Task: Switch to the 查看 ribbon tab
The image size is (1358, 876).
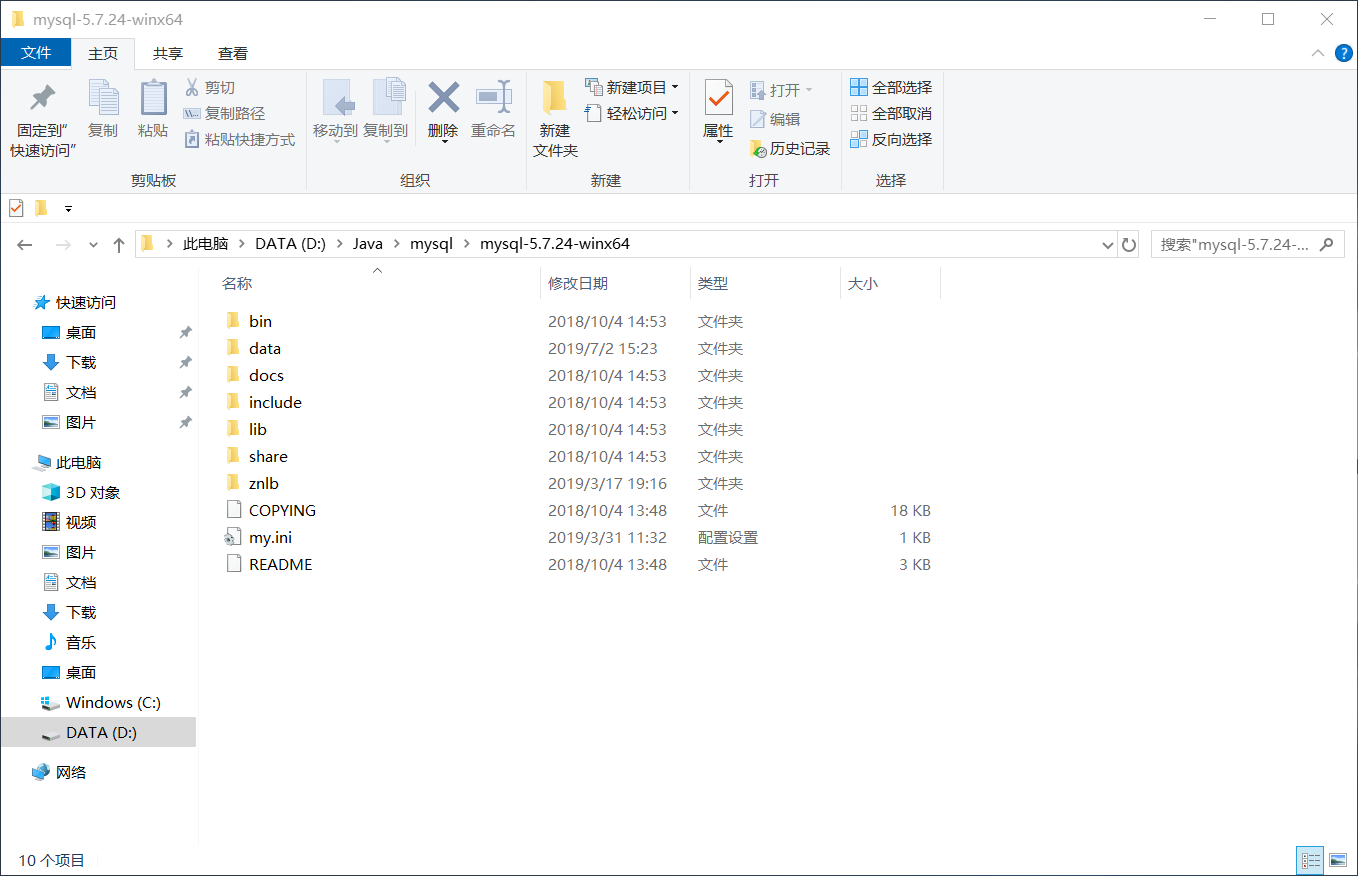Action: tap(232, 53)
